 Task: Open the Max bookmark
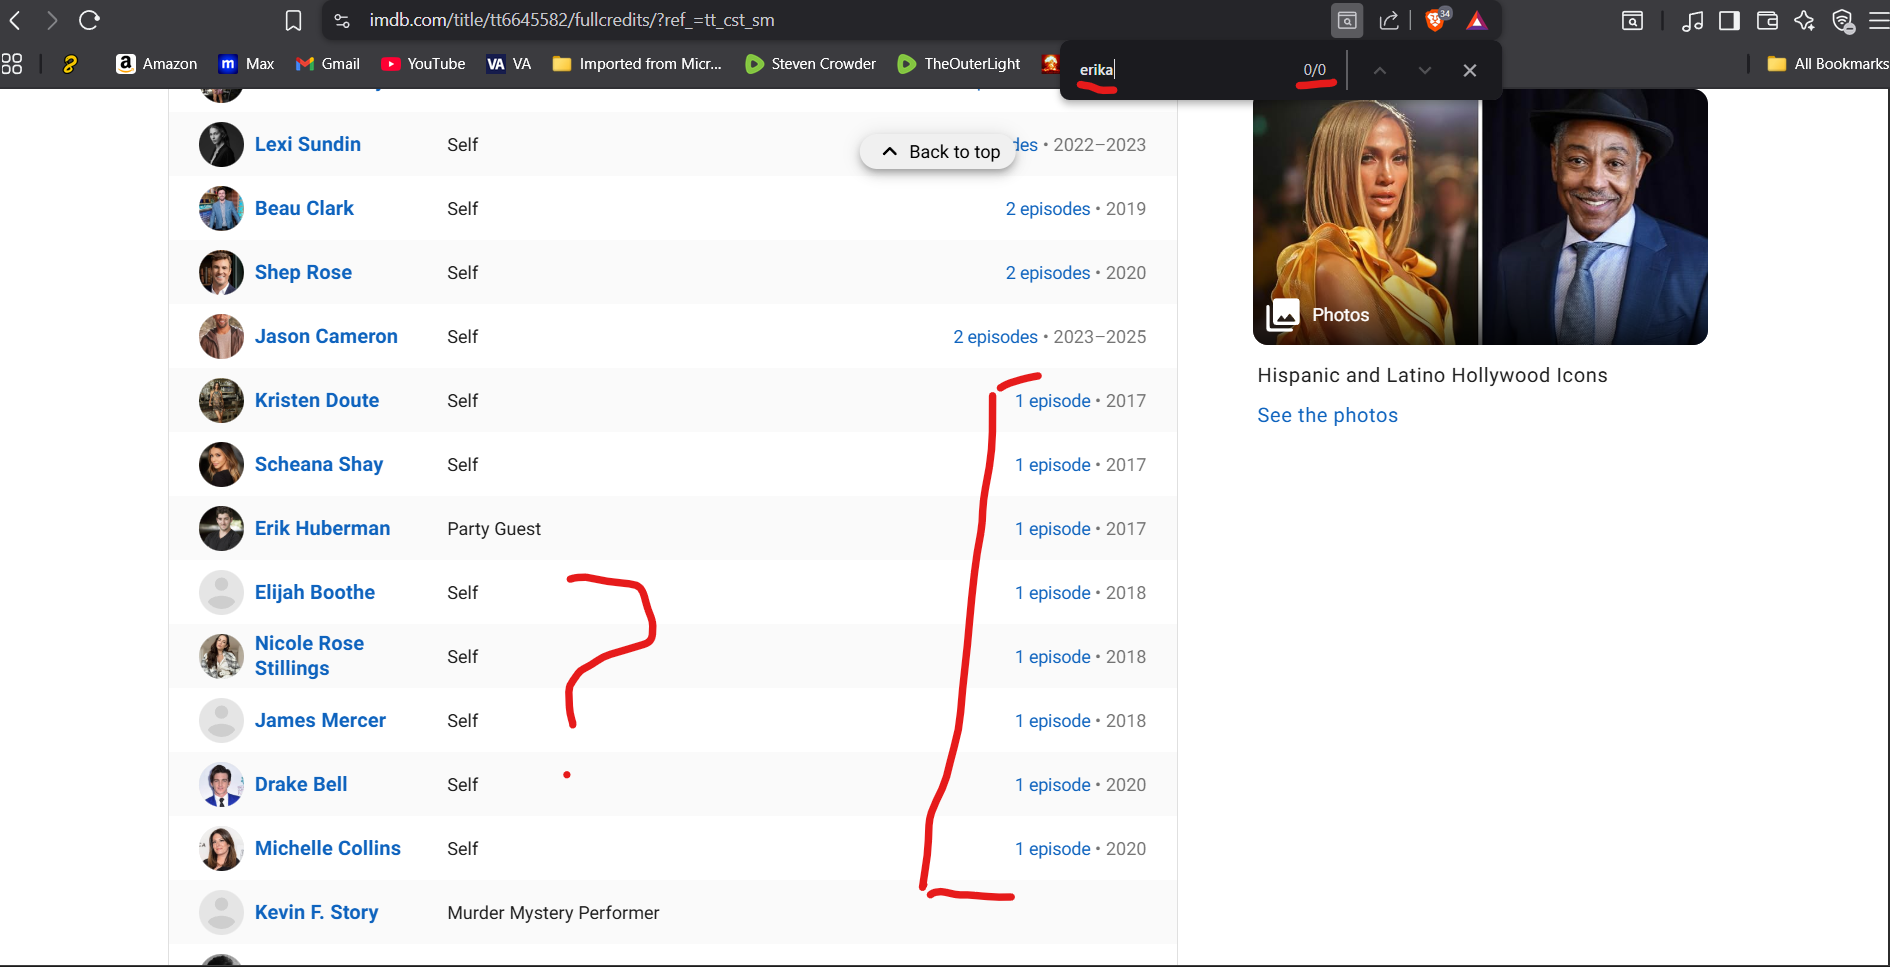click(246, 64)
